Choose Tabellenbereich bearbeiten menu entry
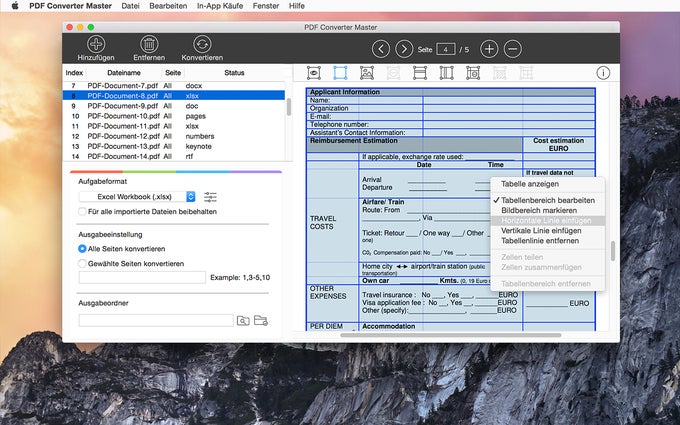 (548, 200)
